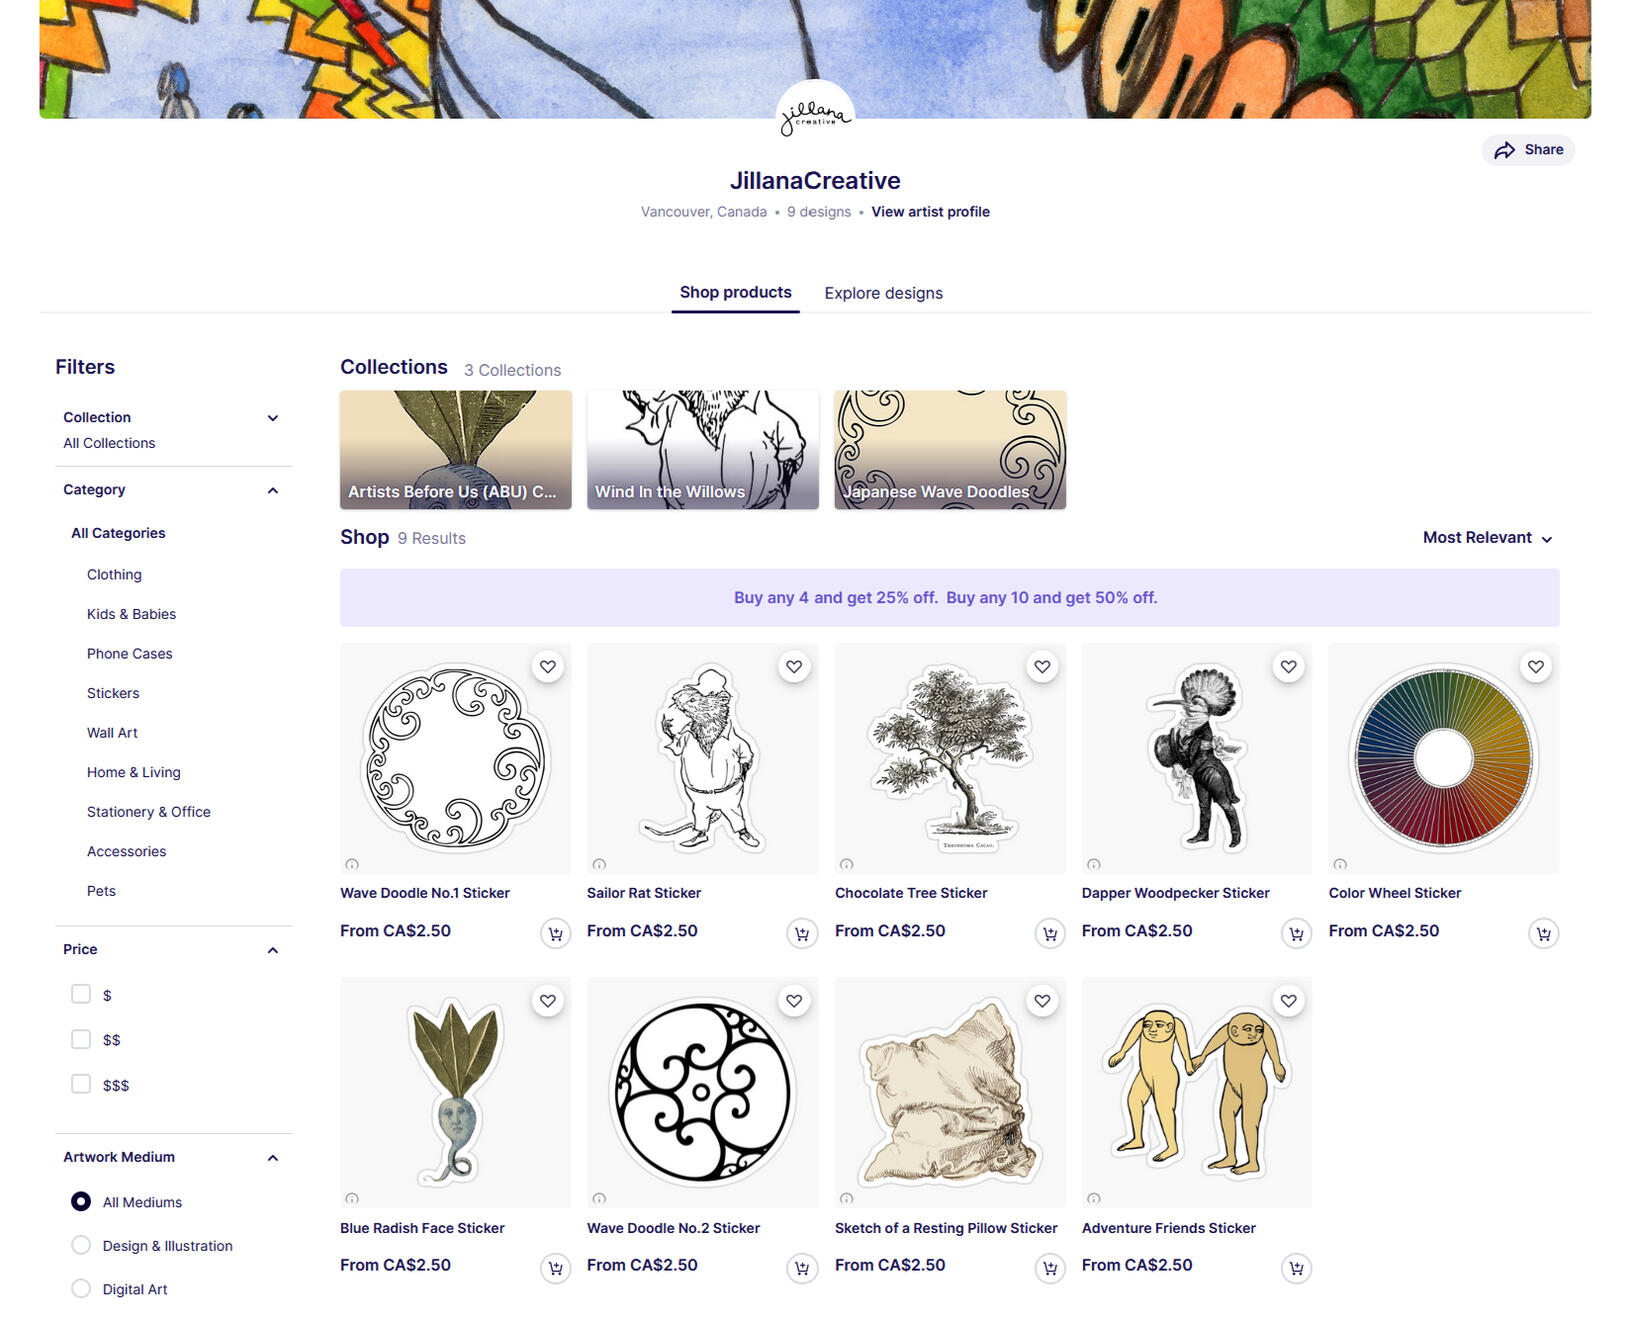Viewport: 1635px width, 1321px height.
Task: Favorite the Wave Doodle No.1 Sticker heart
Action: tap(548, 667)
